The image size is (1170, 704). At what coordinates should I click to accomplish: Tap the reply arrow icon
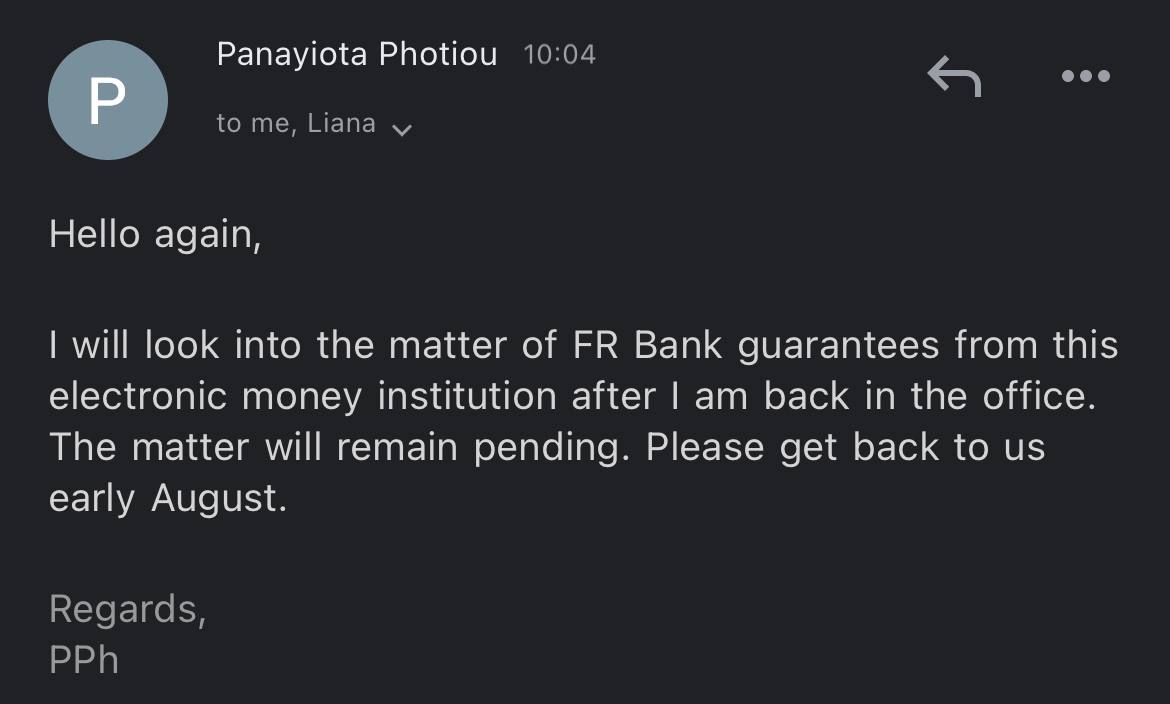pyautogui.click(x=954, y=76)
